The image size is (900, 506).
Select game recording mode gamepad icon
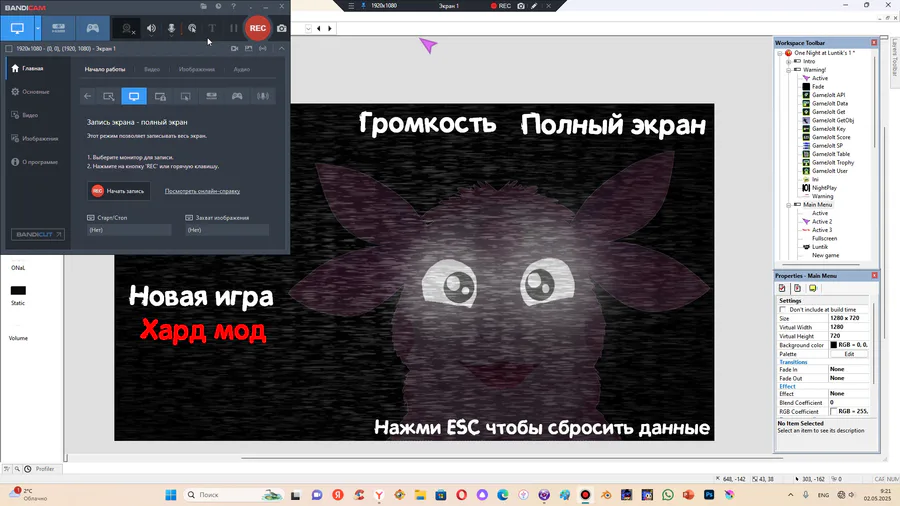(92, 28)
